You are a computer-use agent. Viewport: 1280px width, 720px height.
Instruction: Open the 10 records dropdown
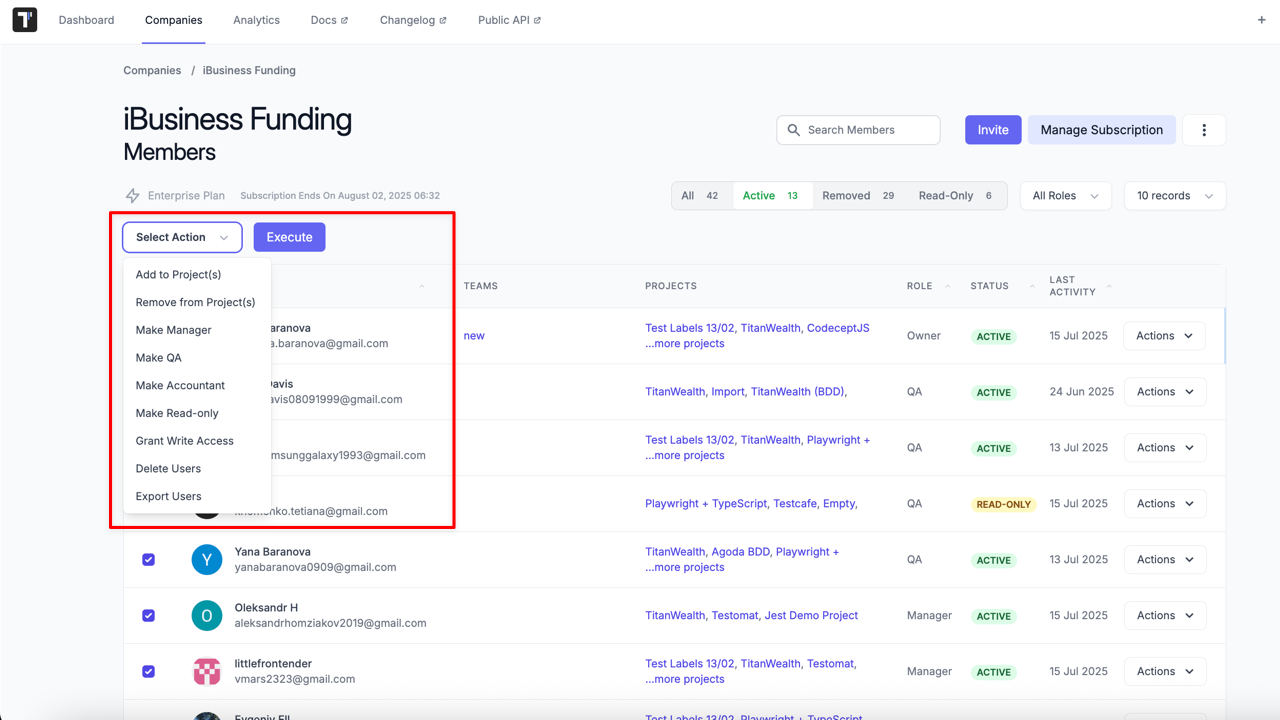coord(1174,196)
